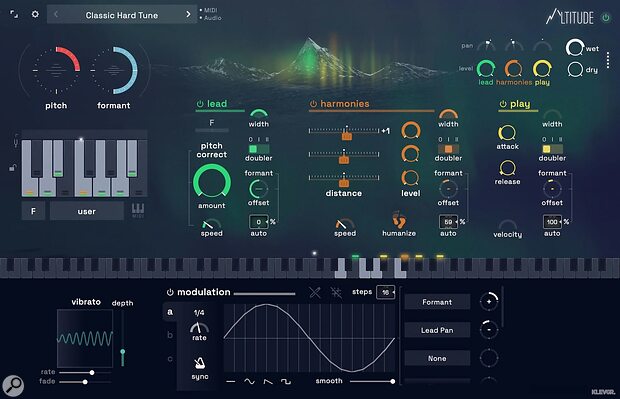The image size is (620, 399).
Task: Select the flat line waveform shape
Action: point(231,382)
